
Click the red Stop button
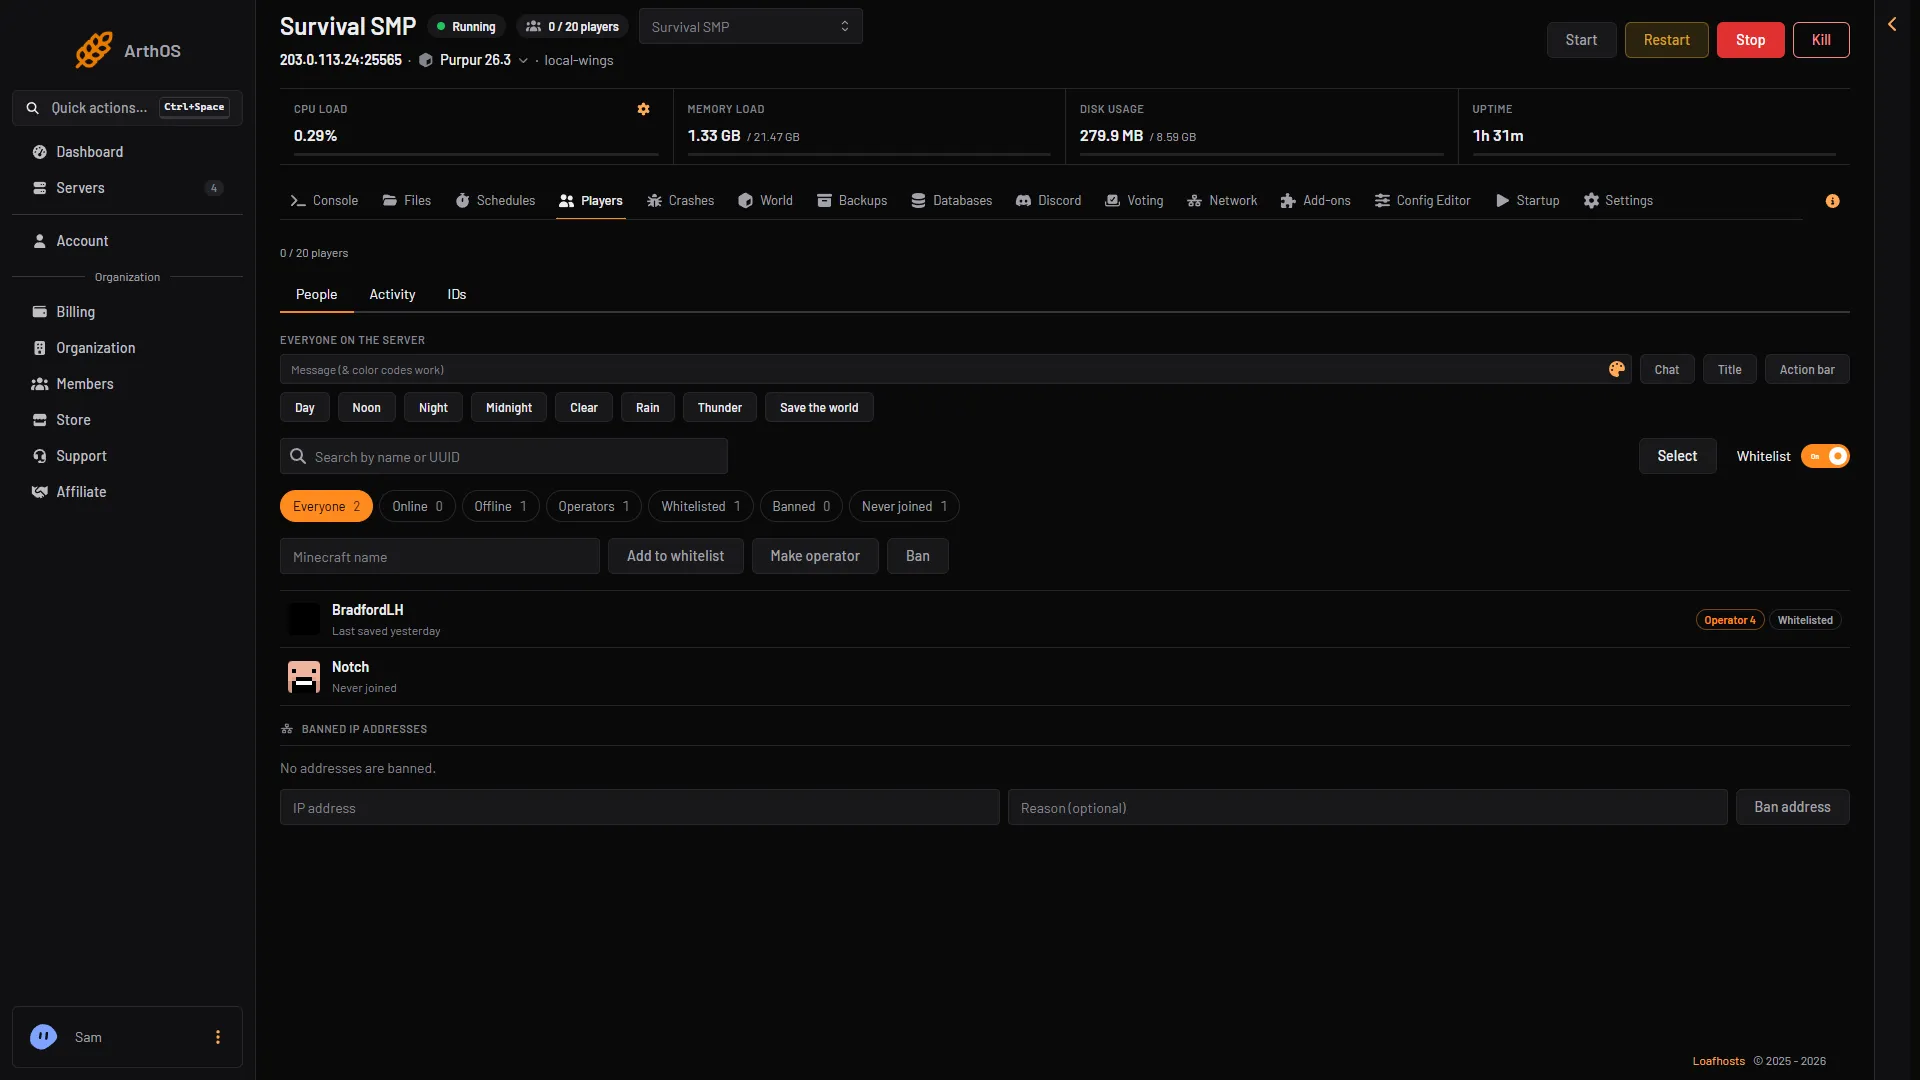[1750, 40]
